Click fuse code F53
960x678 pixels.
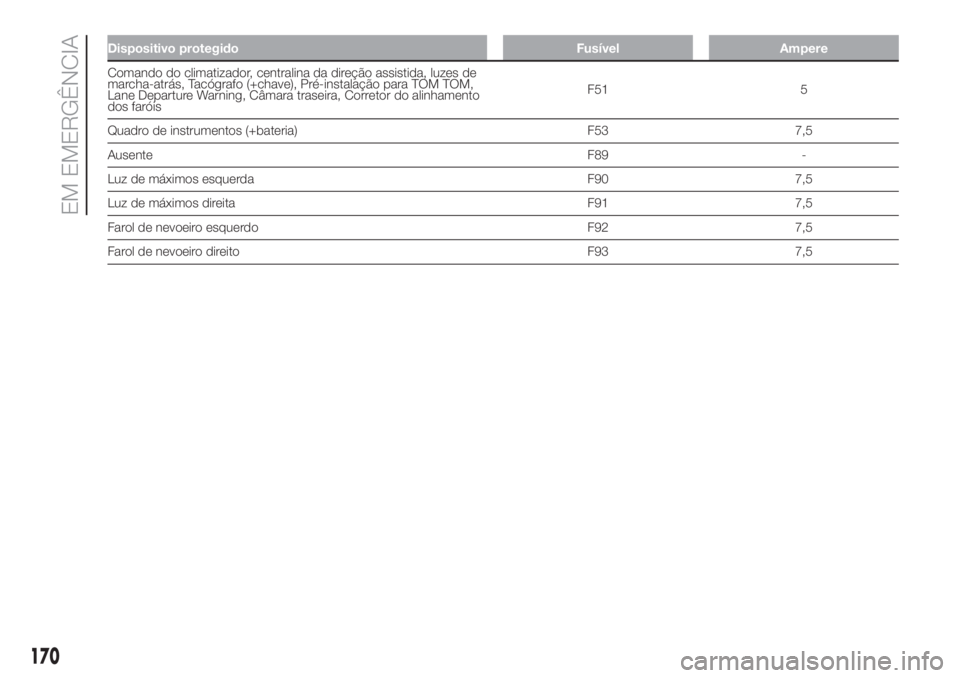(598, 130)
